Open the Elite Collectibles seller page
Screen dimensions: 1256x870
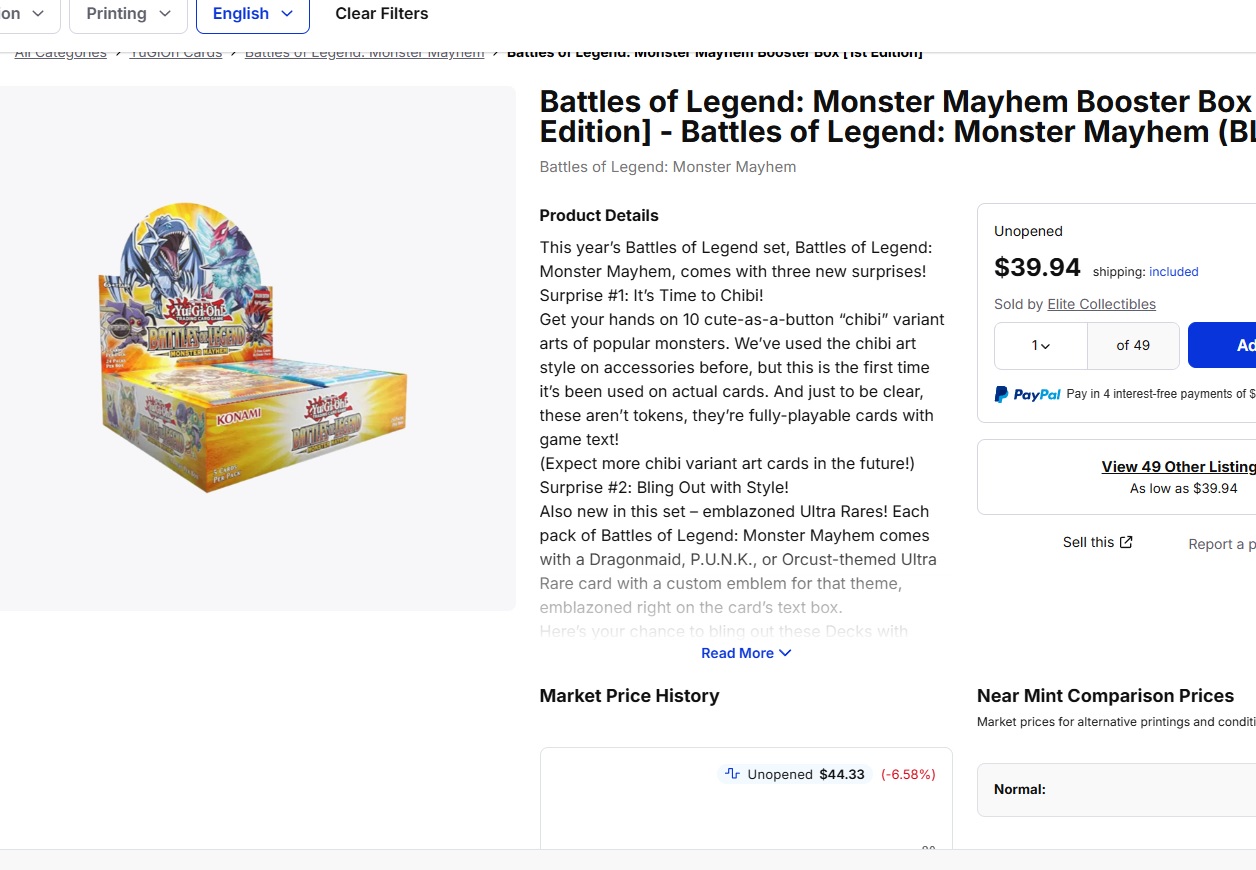(1101, 304)
